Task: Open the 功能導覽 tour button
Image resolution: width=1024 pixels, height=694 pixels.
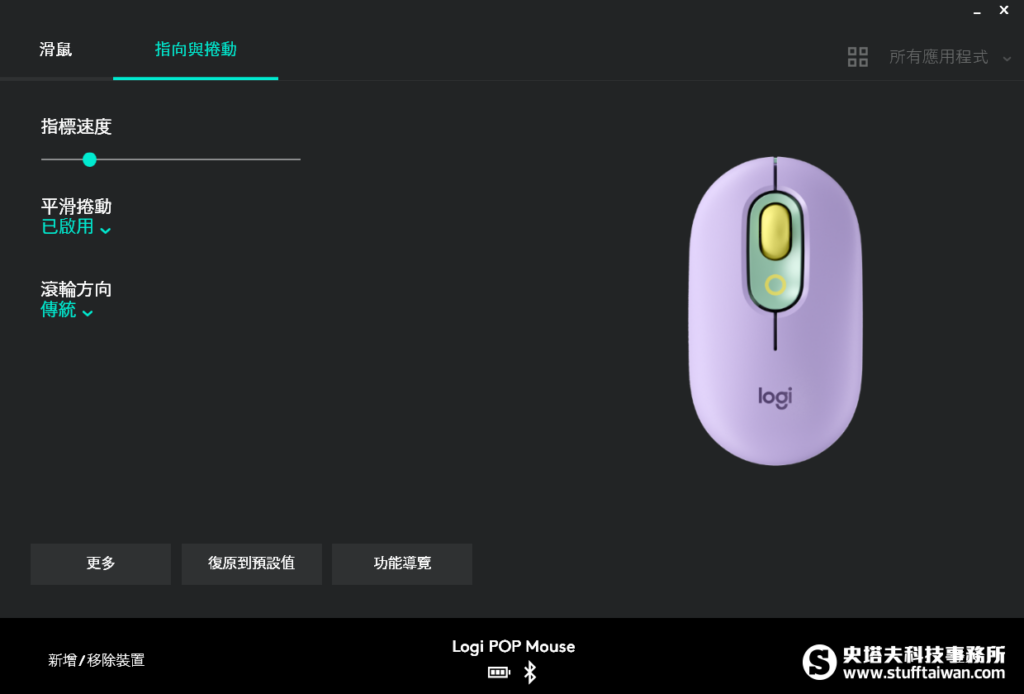Action: 402,563
